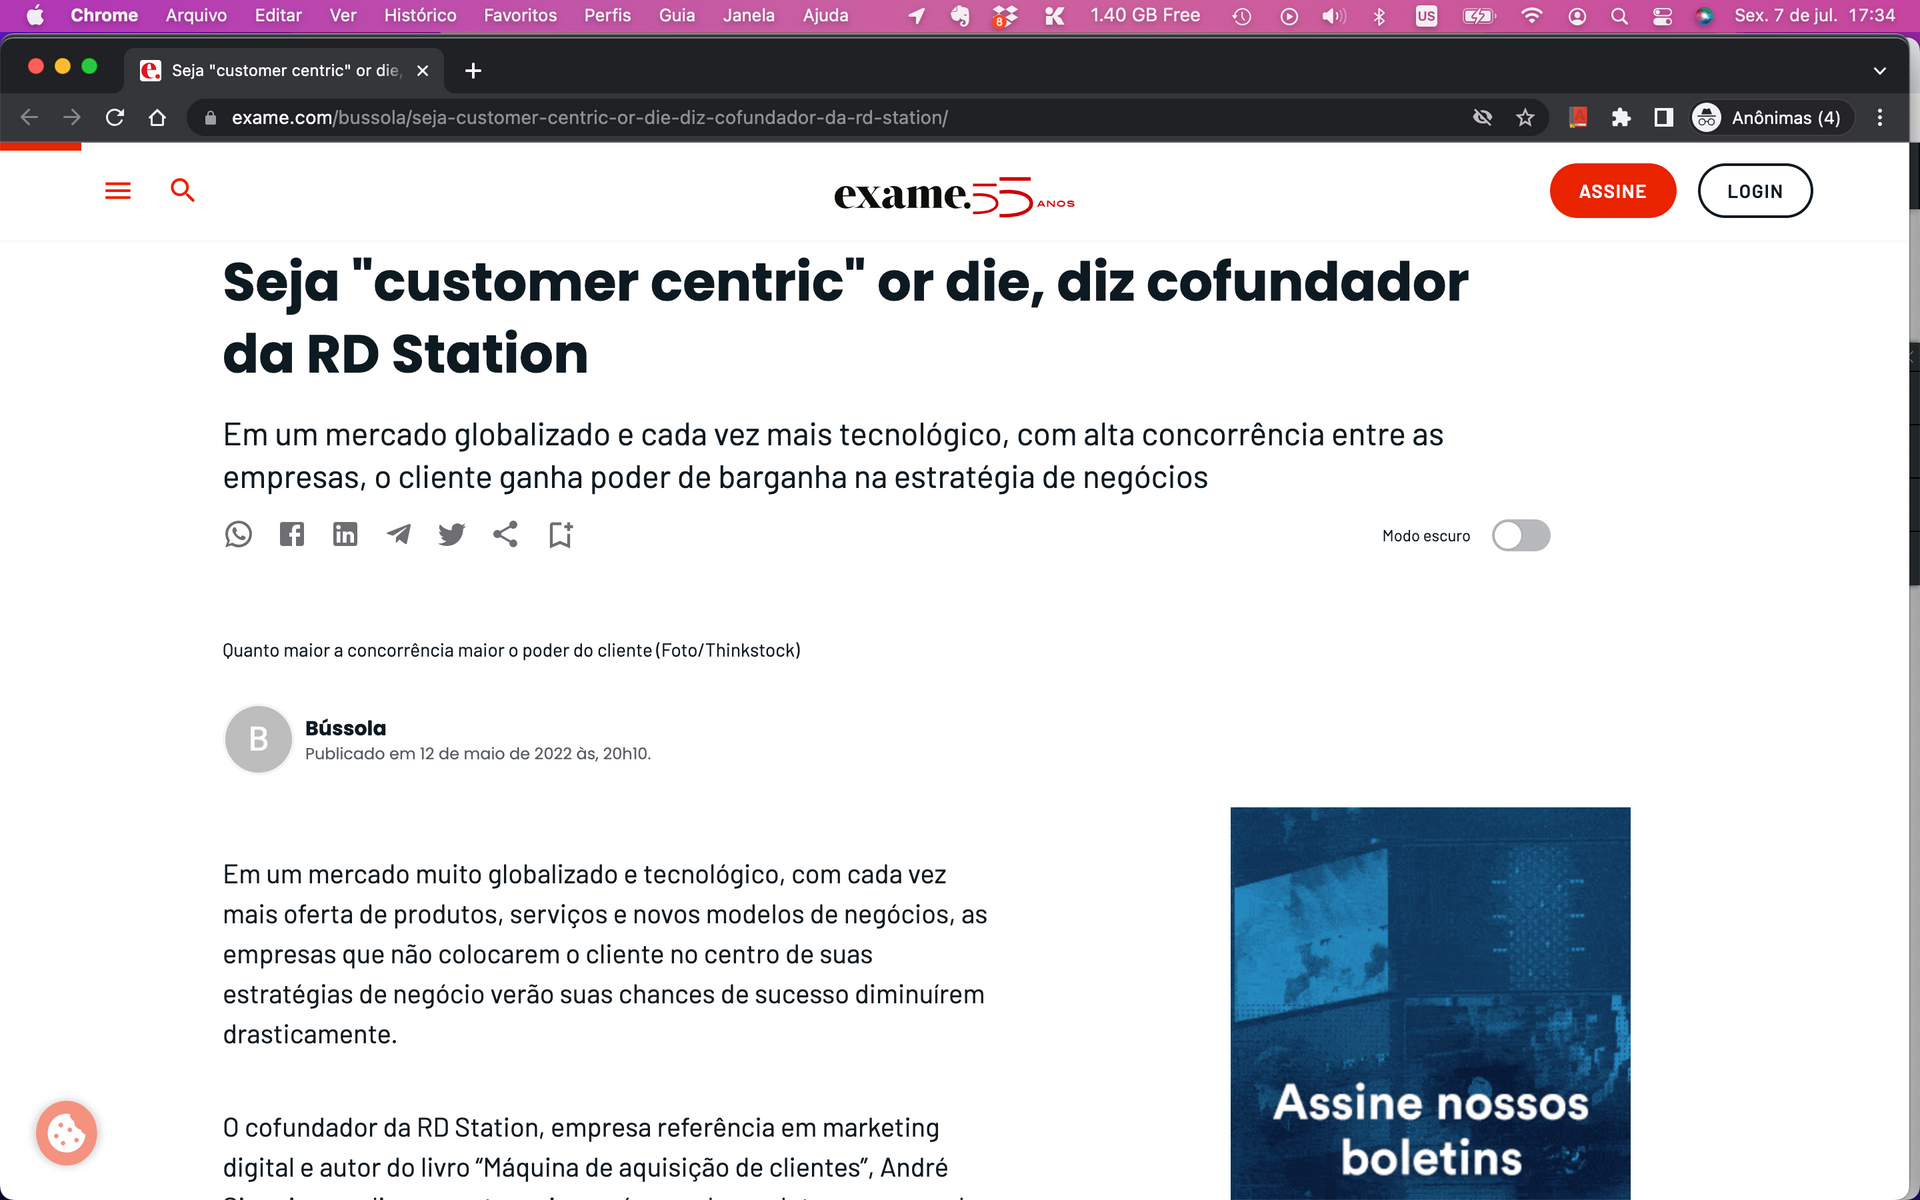The image size is (1920, 1200).
Task: Expand tab search chevron dropdown
Action: (x=1879, y=71)
